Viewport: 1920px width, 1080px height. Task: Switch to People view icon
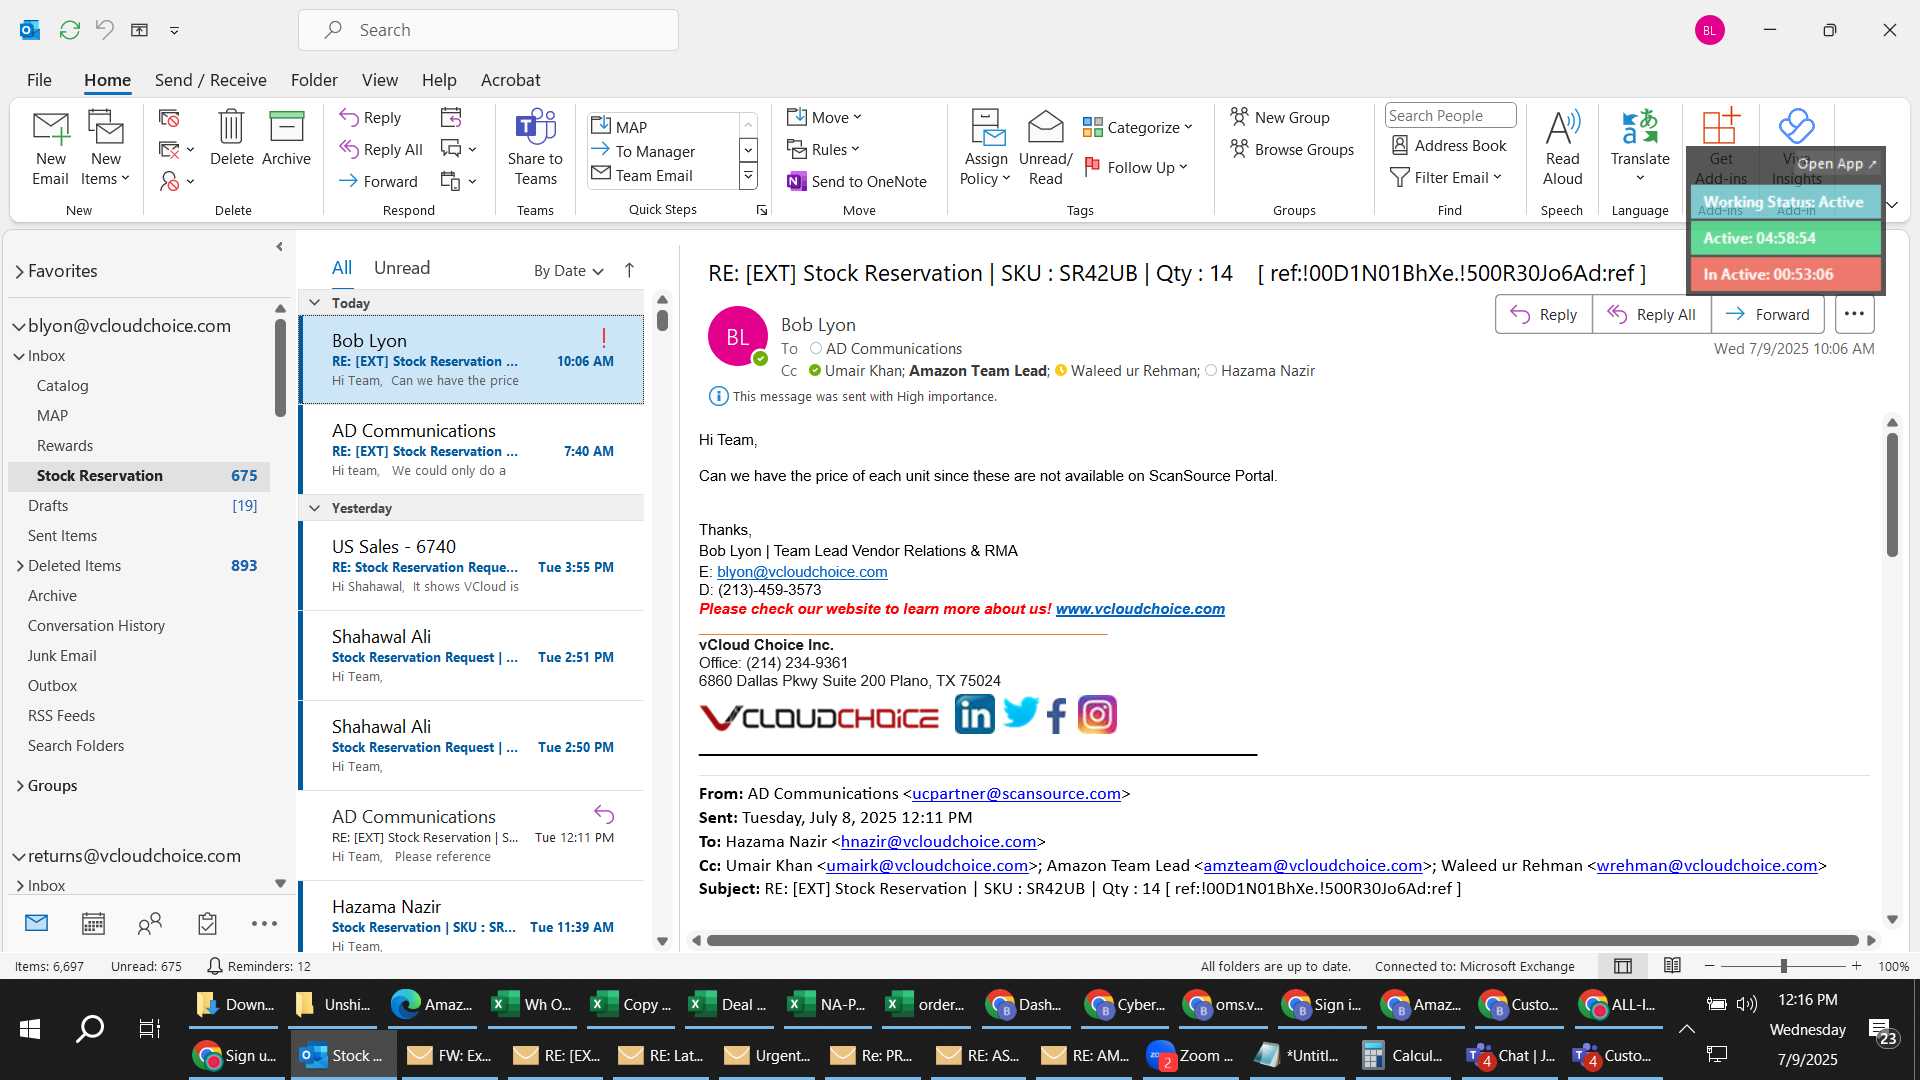pos(150,923)
